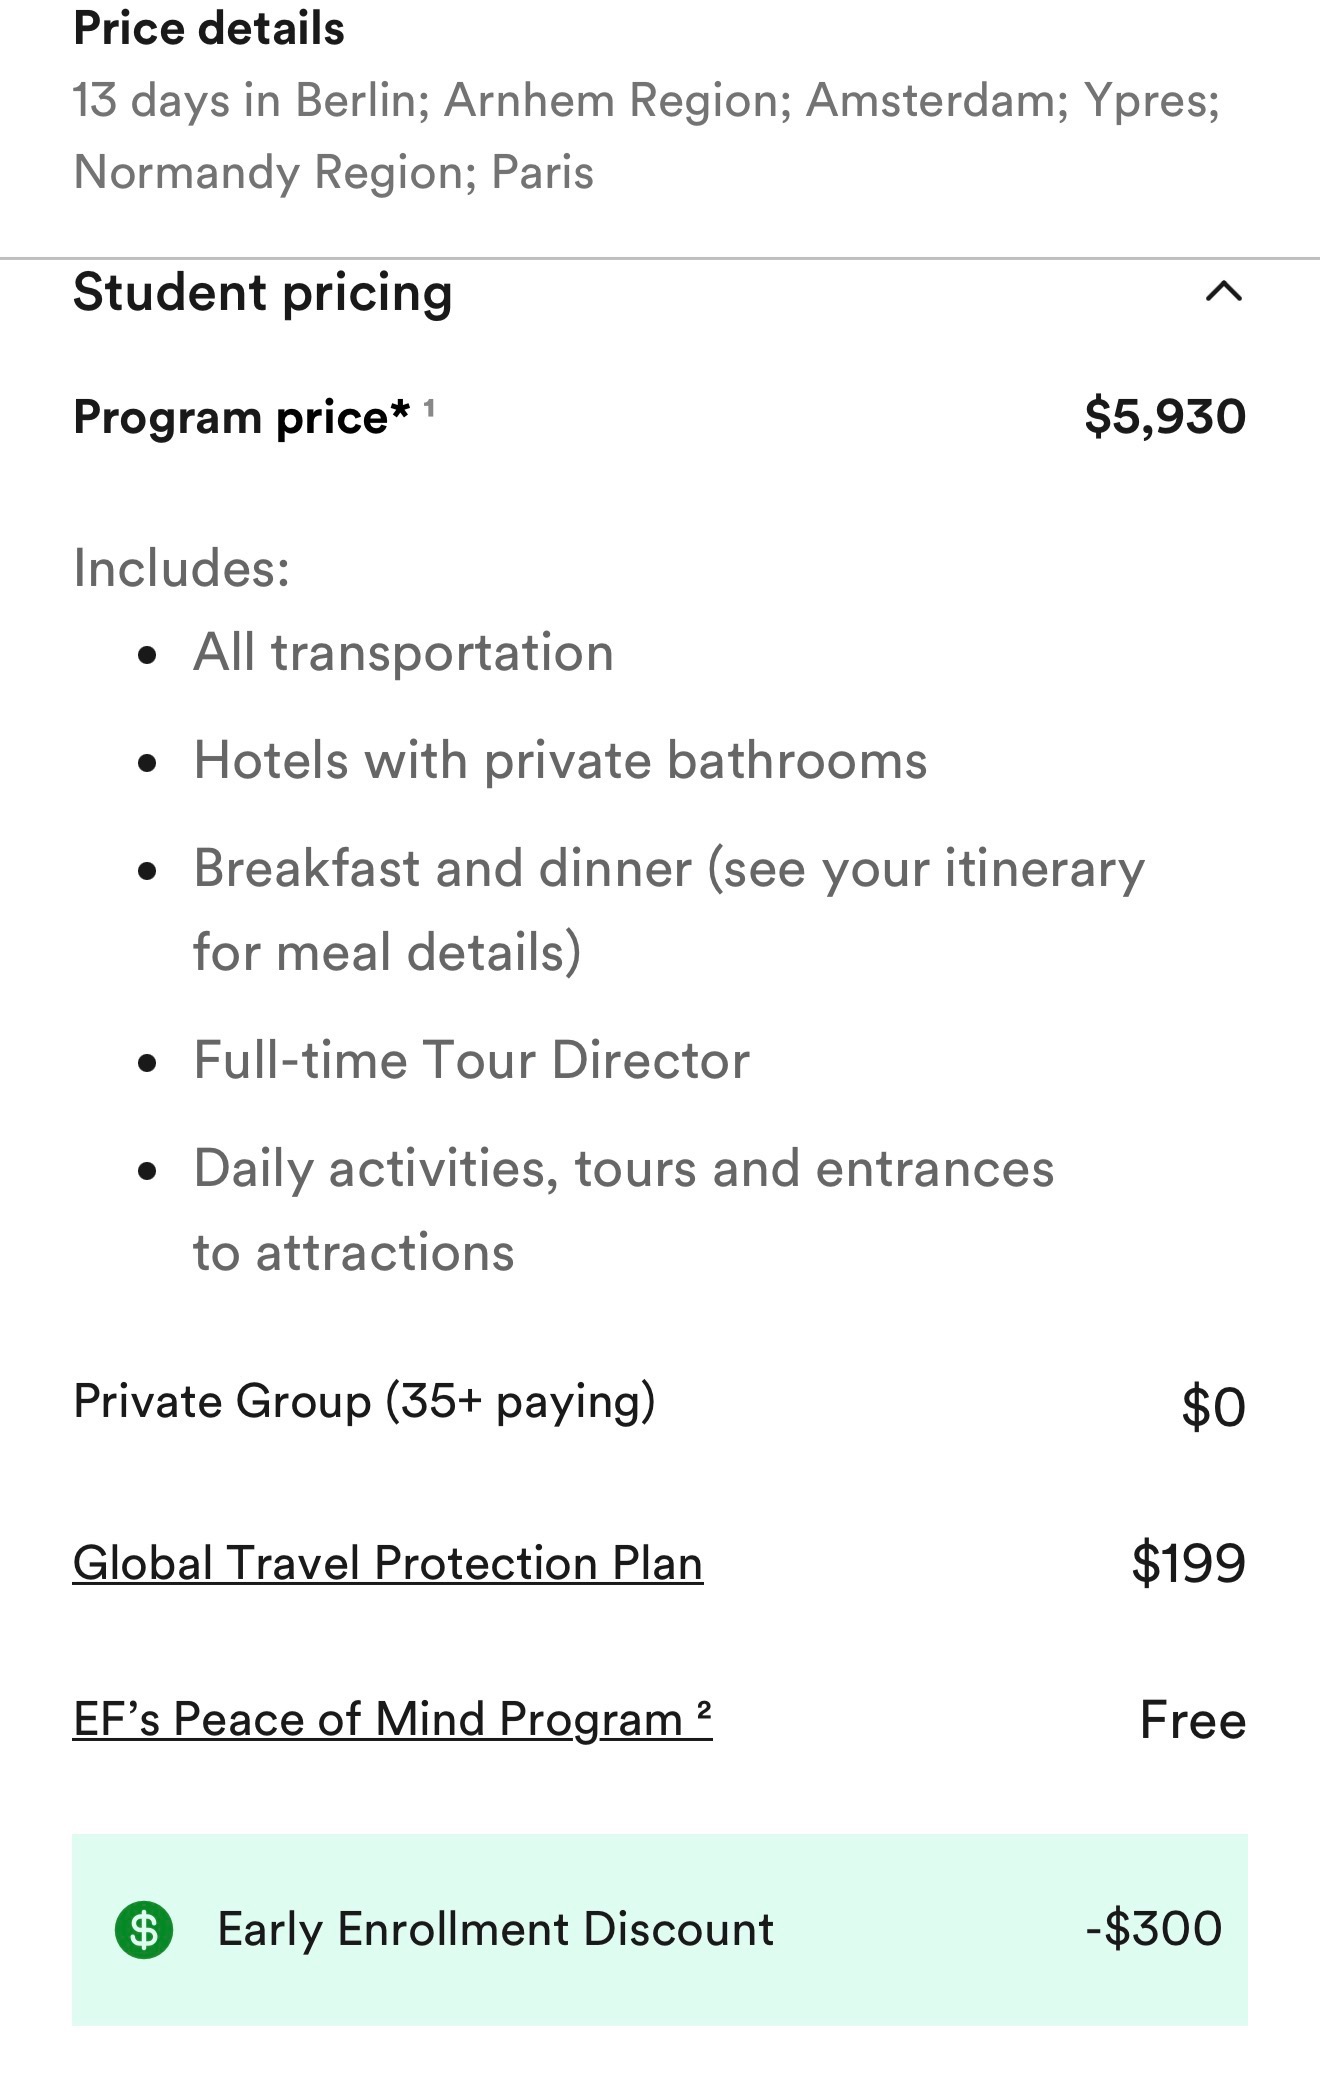
Task: Click the -$300 discount amount
Action: click(x=1154, y=1929)
